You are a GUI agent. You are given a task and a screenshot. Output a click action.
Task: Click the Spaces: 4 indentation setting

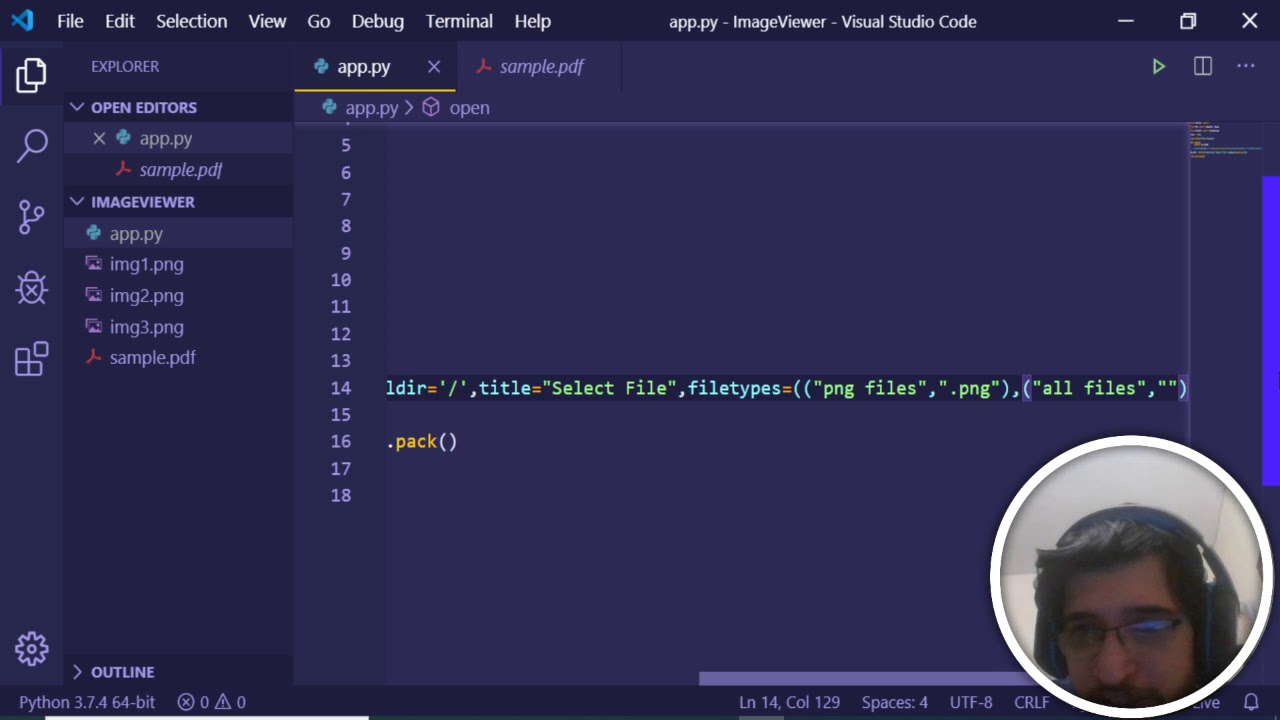point(894,702)
